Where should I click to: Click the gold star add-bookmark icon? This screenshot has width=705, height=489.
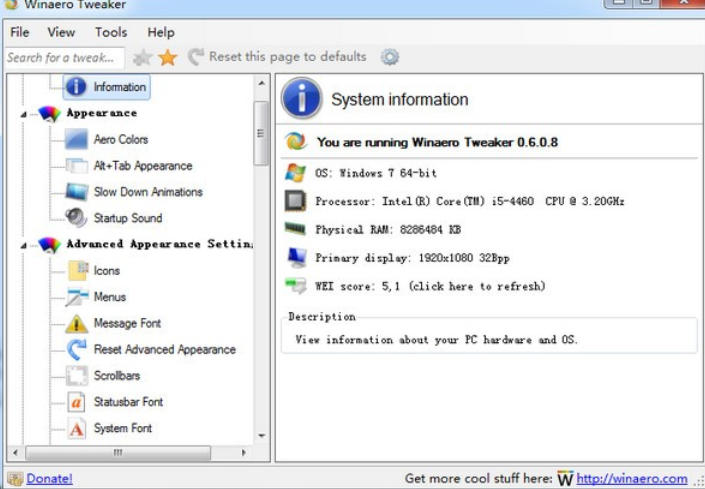click(x=167, y=58)
